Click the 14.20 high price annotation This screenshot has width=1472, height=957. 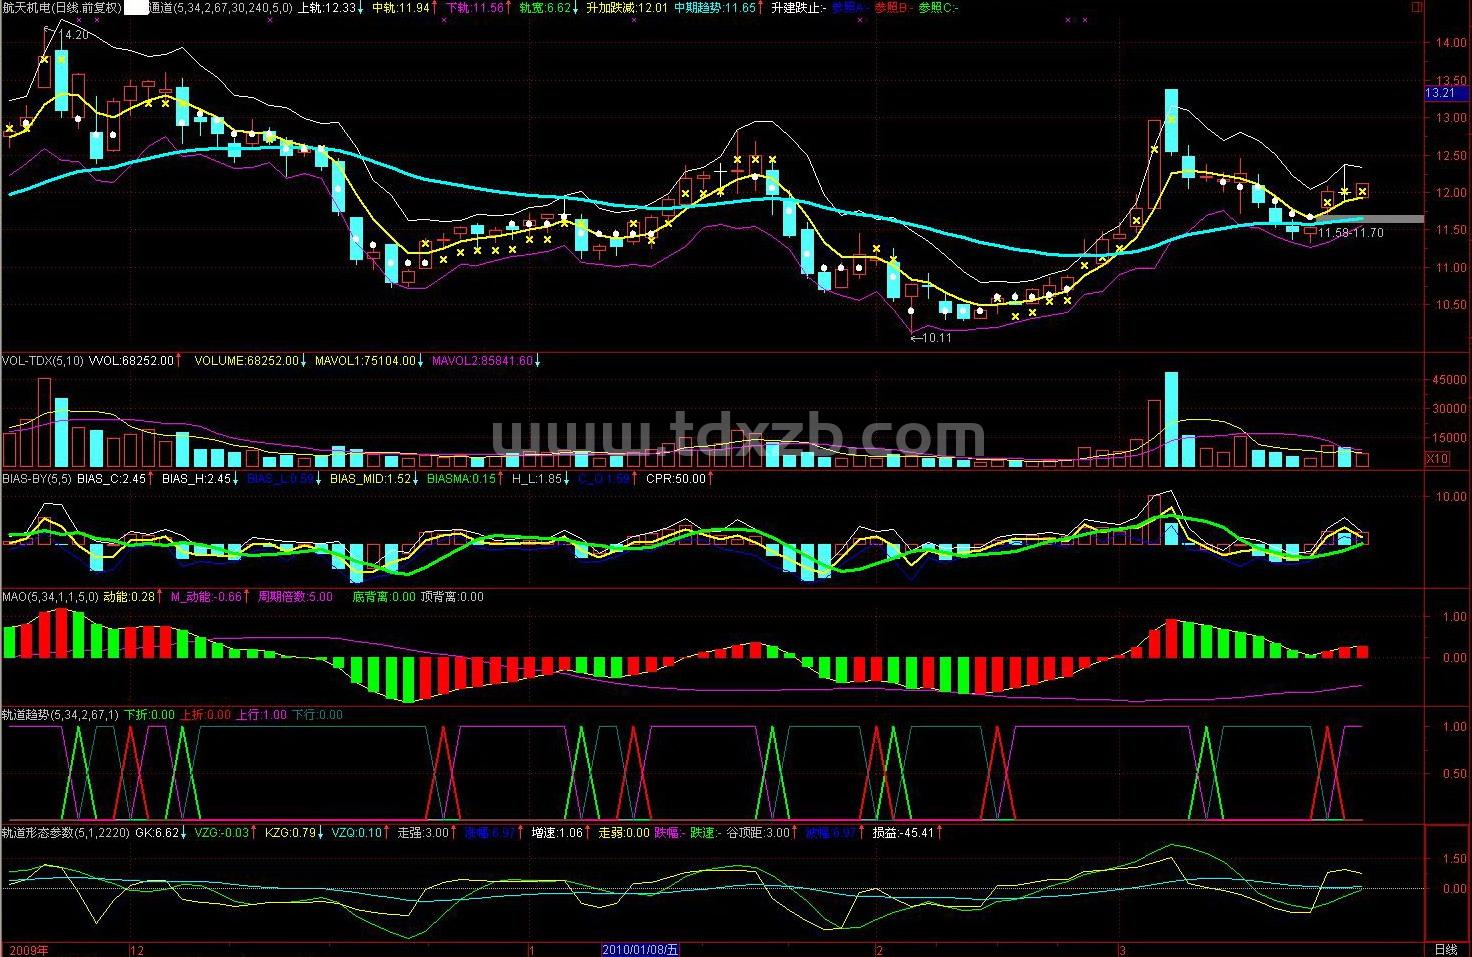click(75, 35)
